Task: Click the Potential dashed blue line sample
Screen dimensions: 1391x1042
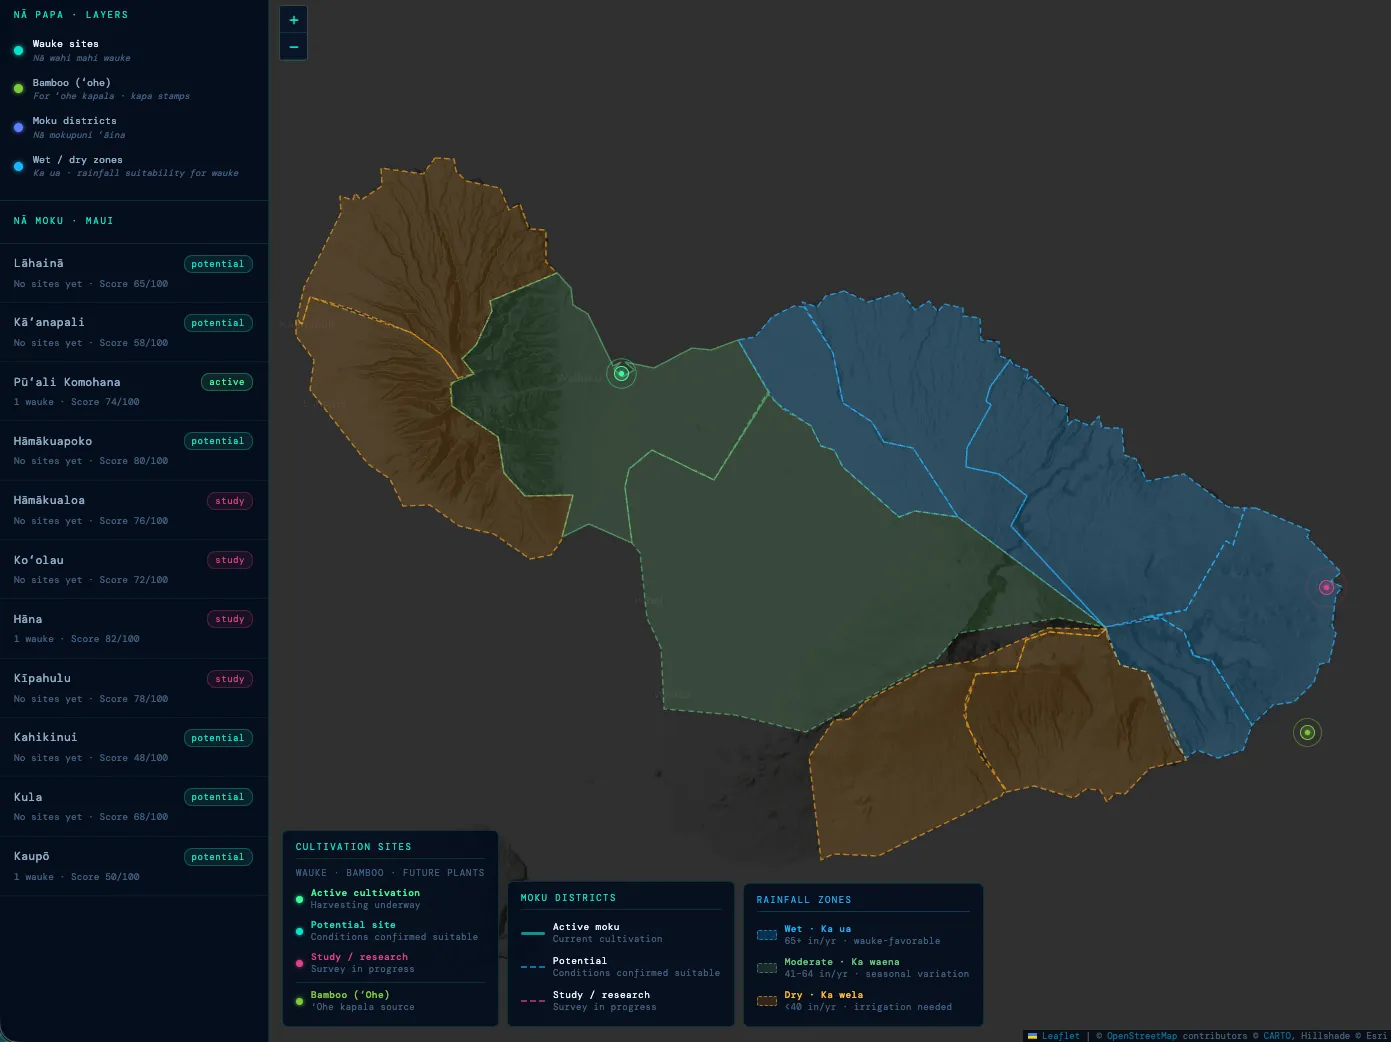Action: [533, 967]
